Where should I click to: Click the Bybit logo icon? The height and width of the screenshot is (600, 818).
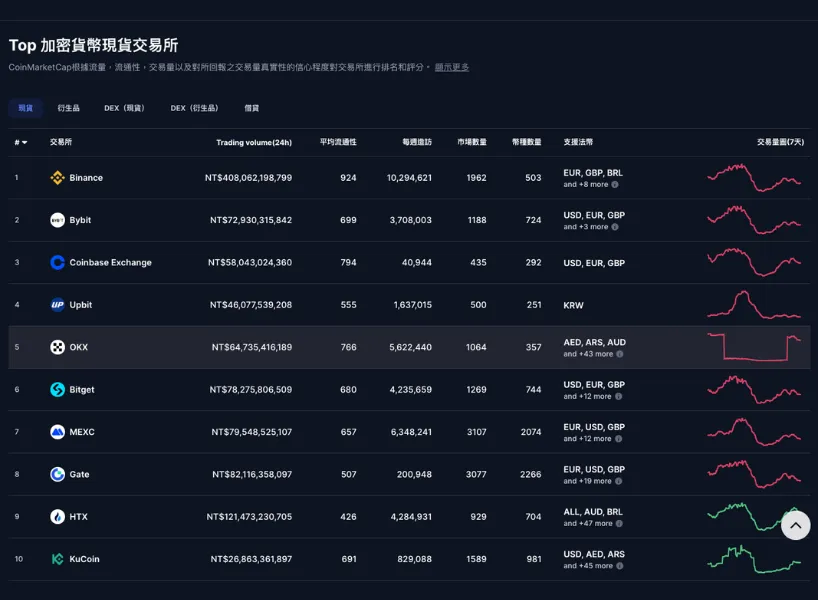tap(57, 220)
